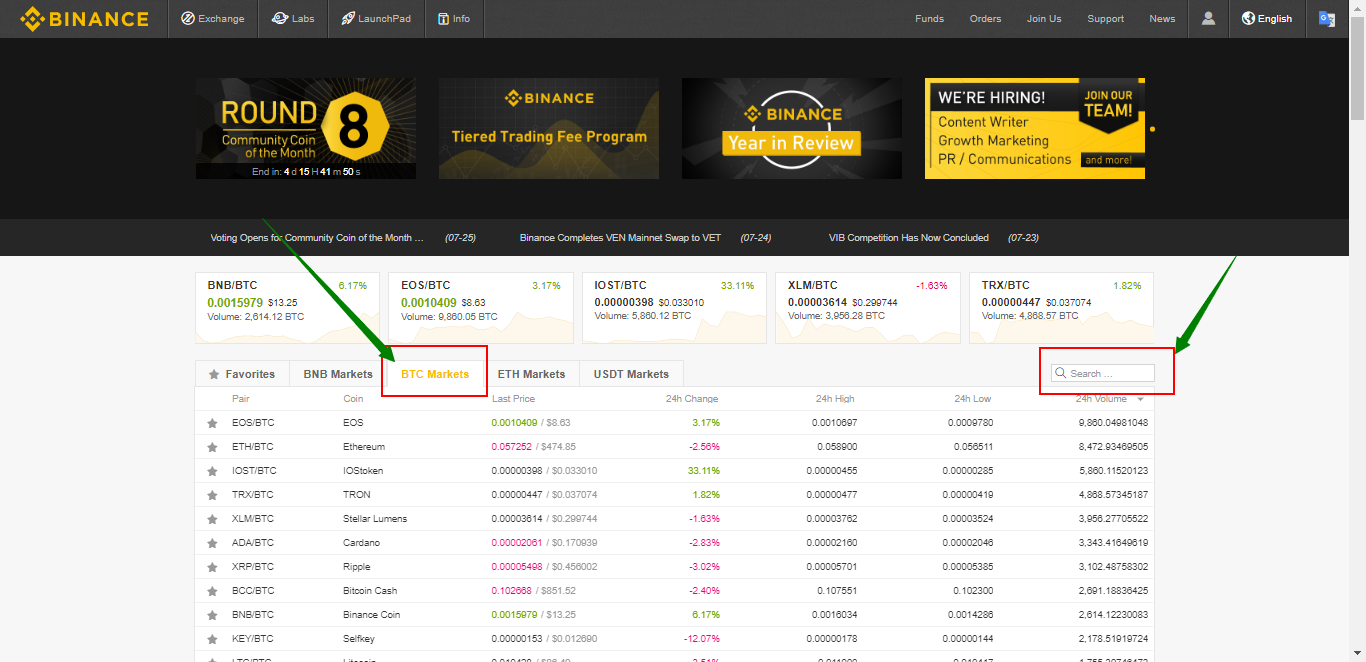Viewport: 1366px width, 662px height.
Task: Sort by Last Price column header
Action: pyautogui.click(x=513, y=399)
